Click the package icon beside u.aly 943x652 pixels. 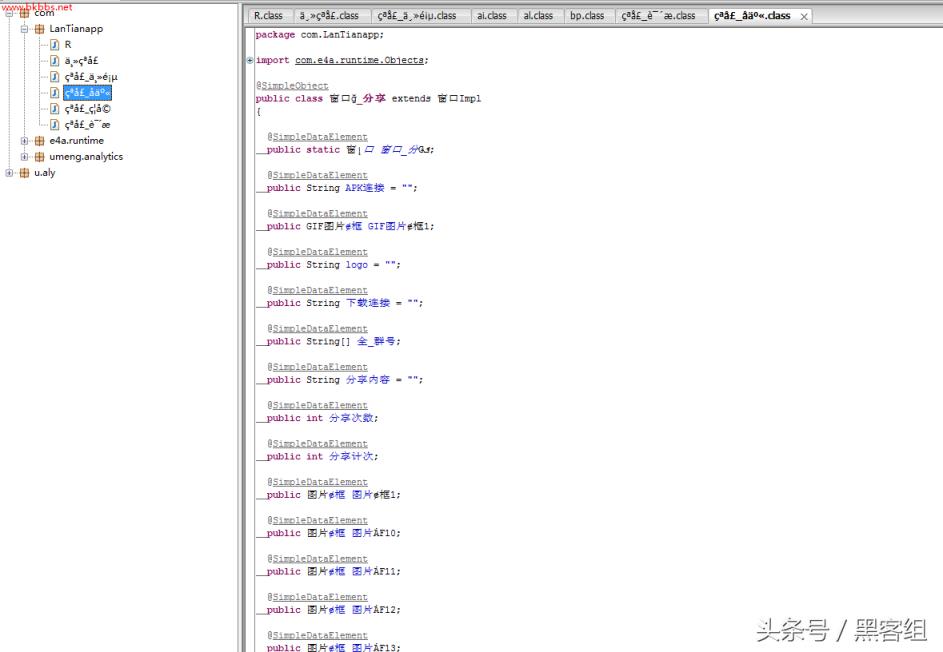point(25,173)
